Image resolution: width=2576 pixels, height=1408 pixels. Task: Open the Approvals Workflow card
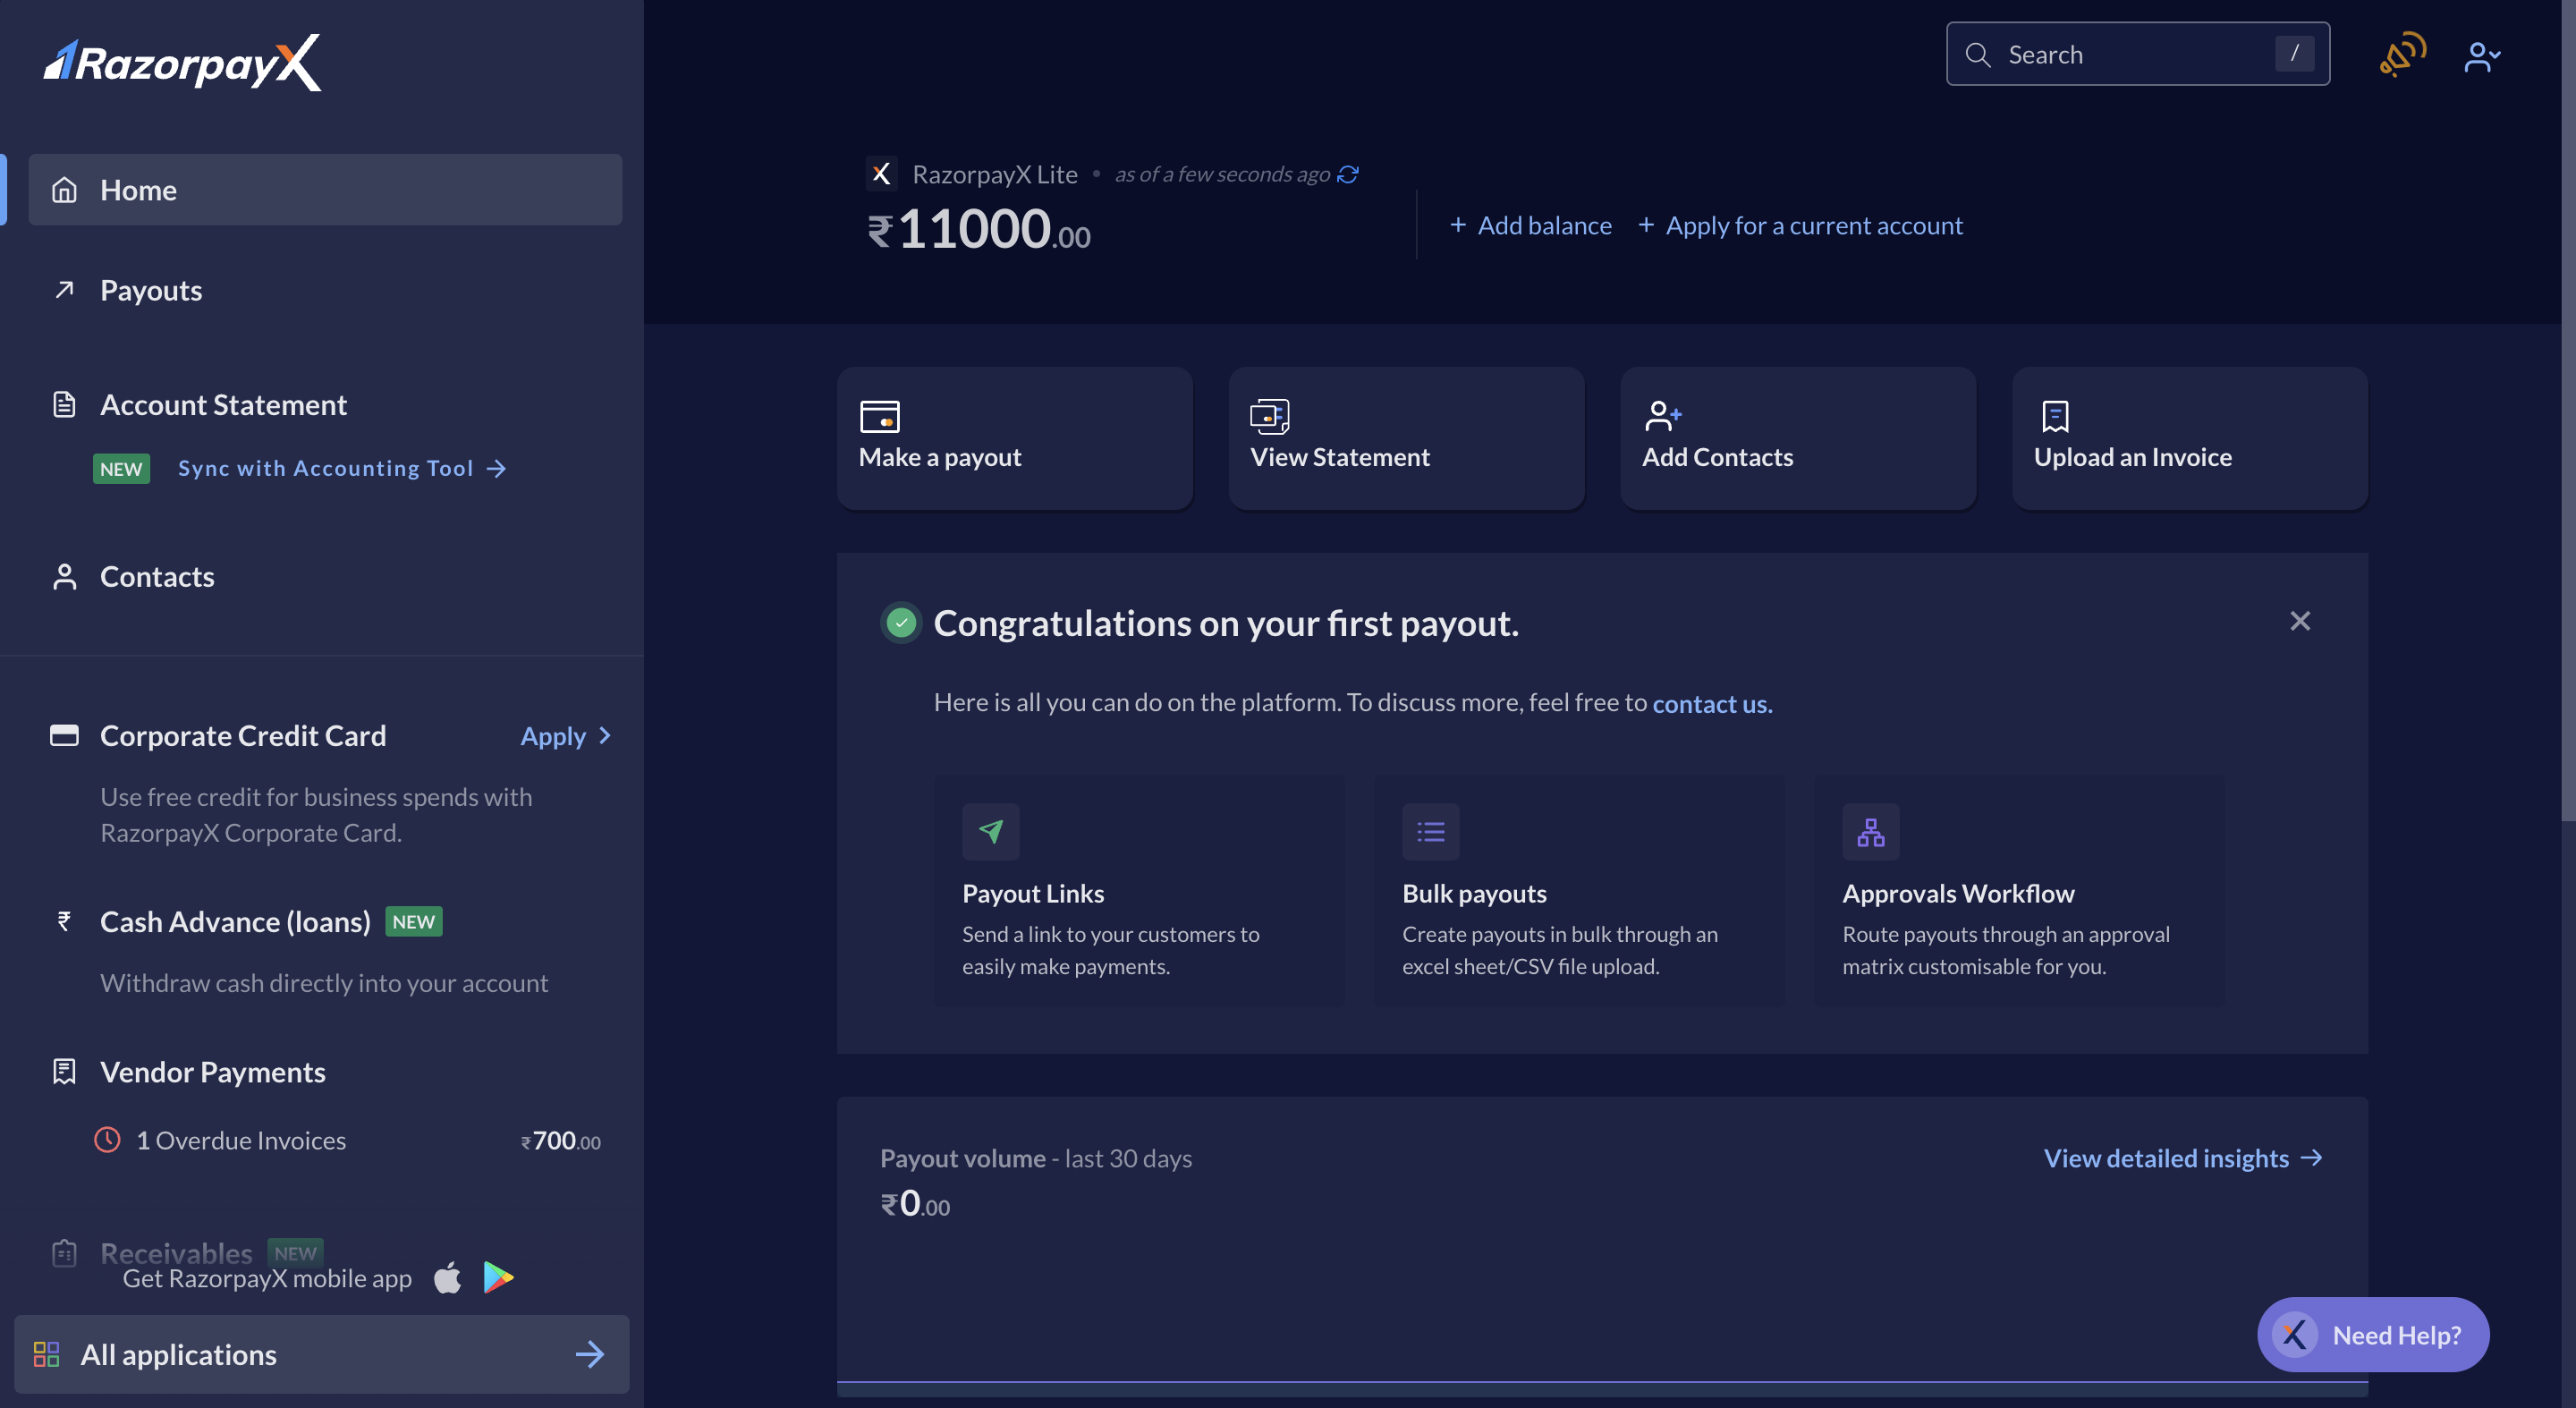click(x=2019, y=890)
